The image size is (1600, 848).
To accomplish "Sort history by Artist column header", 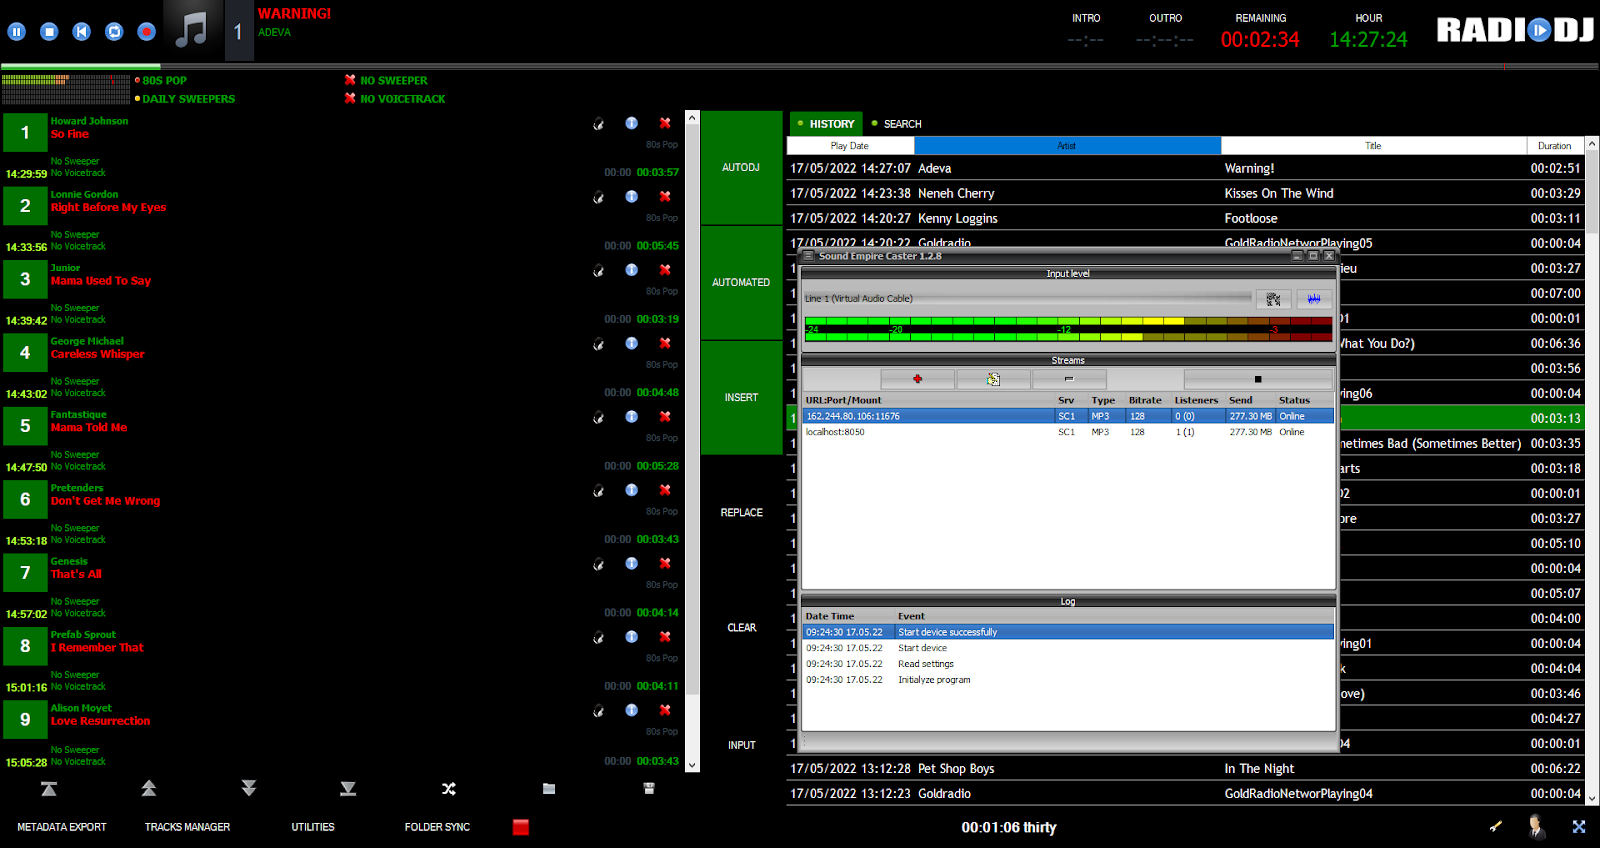I will 1067,146.
